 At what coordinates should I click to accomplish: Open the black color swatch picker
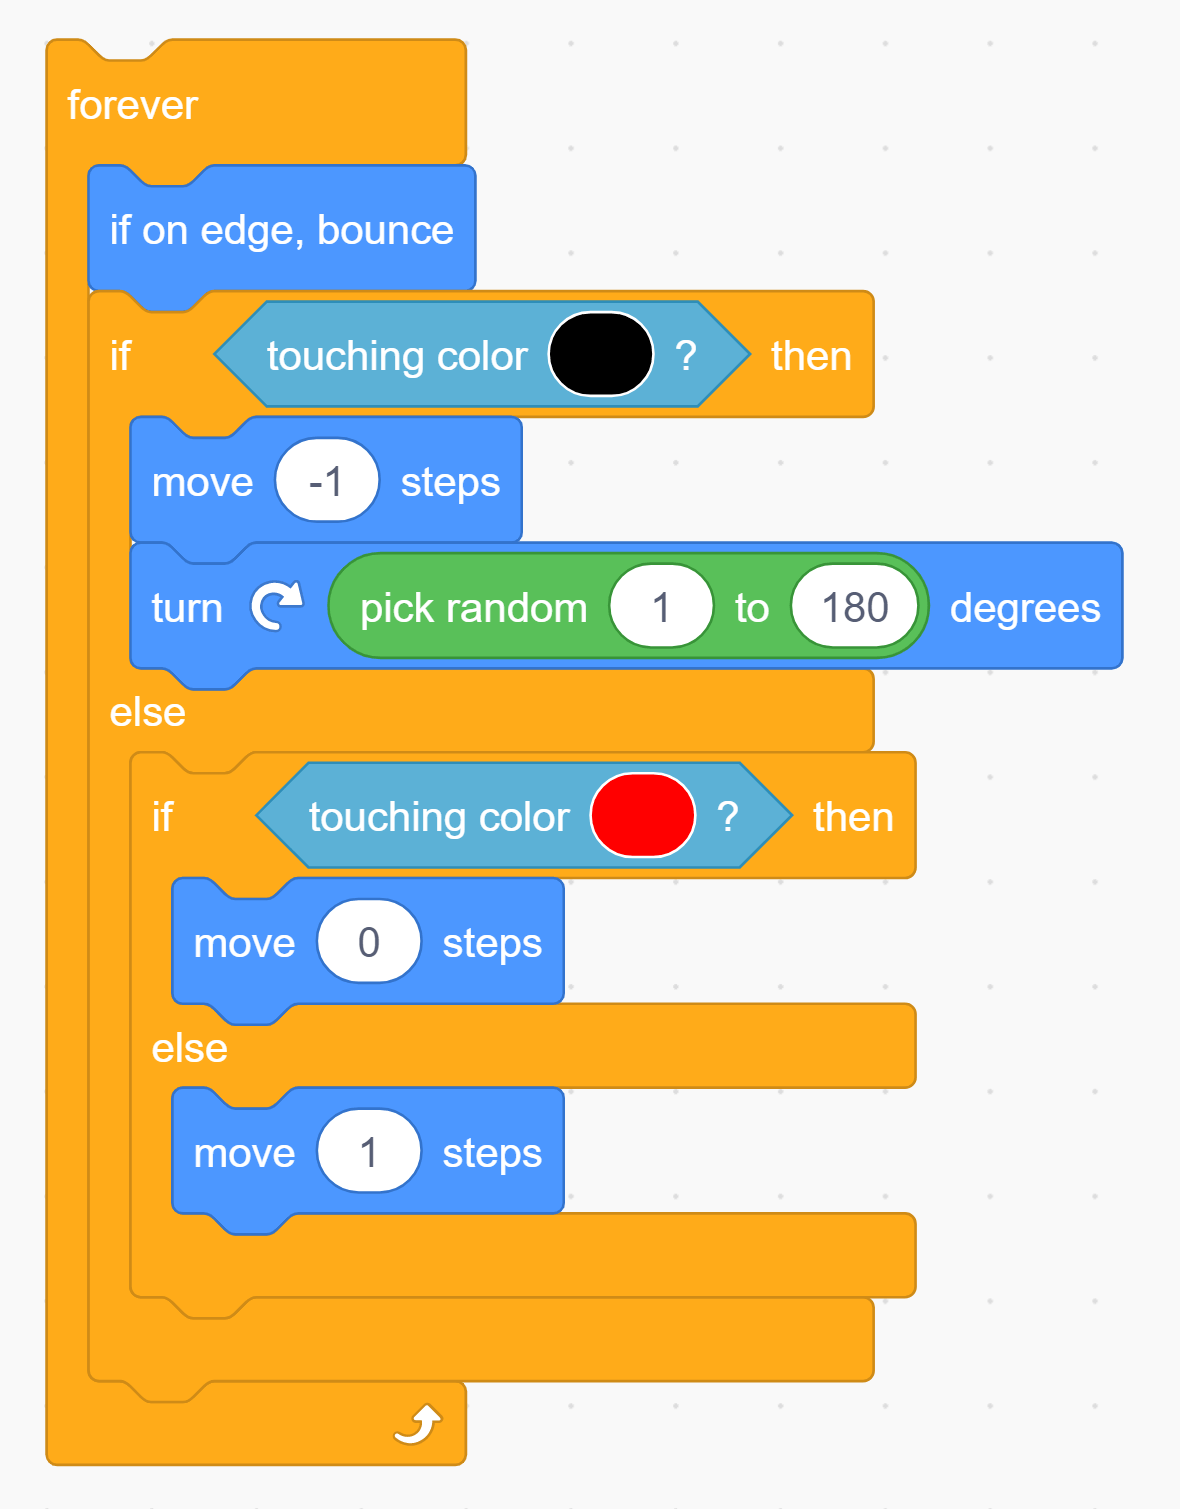[600, 355]
